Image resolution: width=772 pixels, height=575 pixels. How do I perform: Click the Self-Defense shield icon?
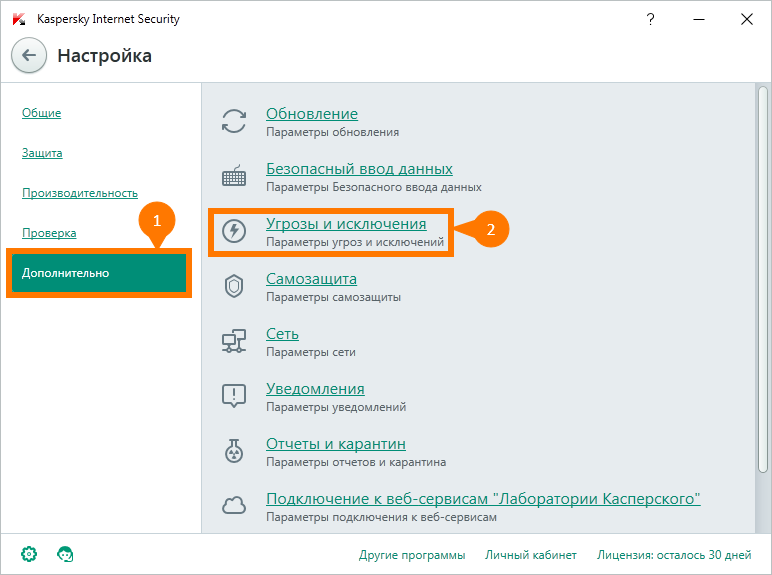[234, 286]
